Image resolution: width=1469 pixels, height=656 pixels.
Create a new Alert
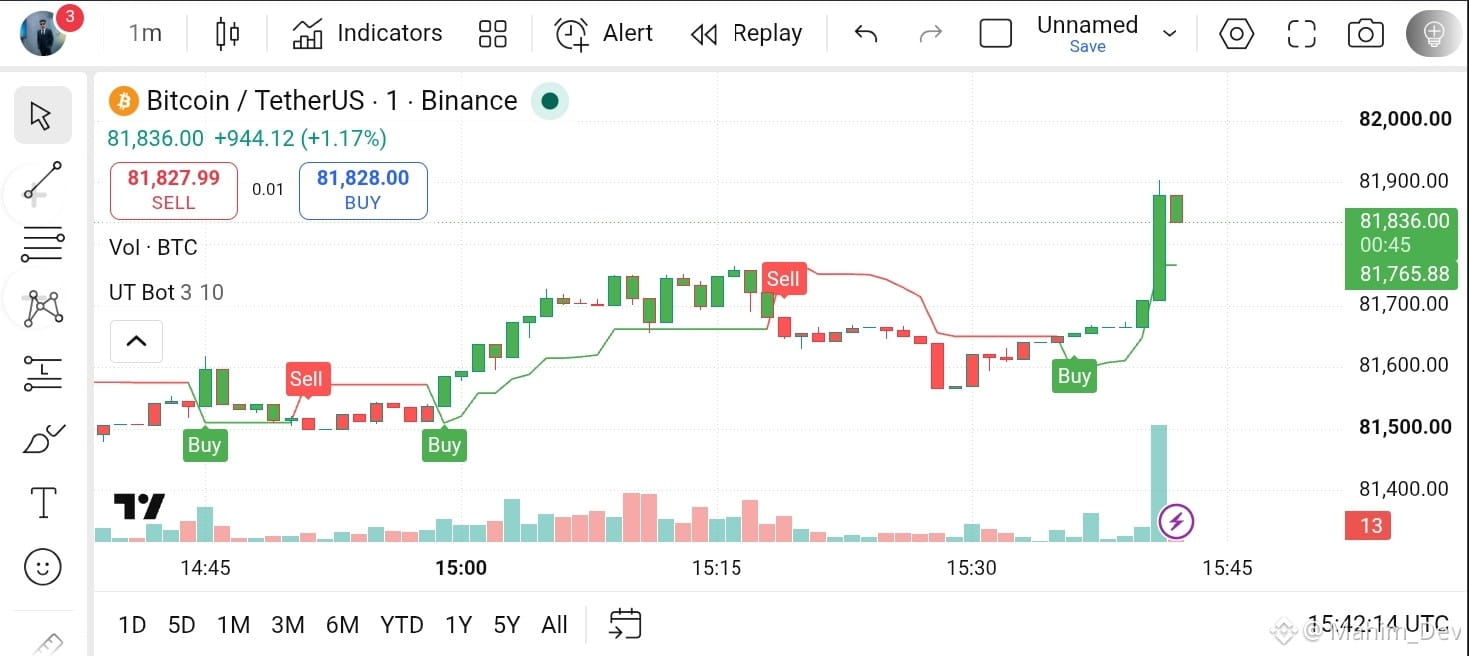point(604,34)
